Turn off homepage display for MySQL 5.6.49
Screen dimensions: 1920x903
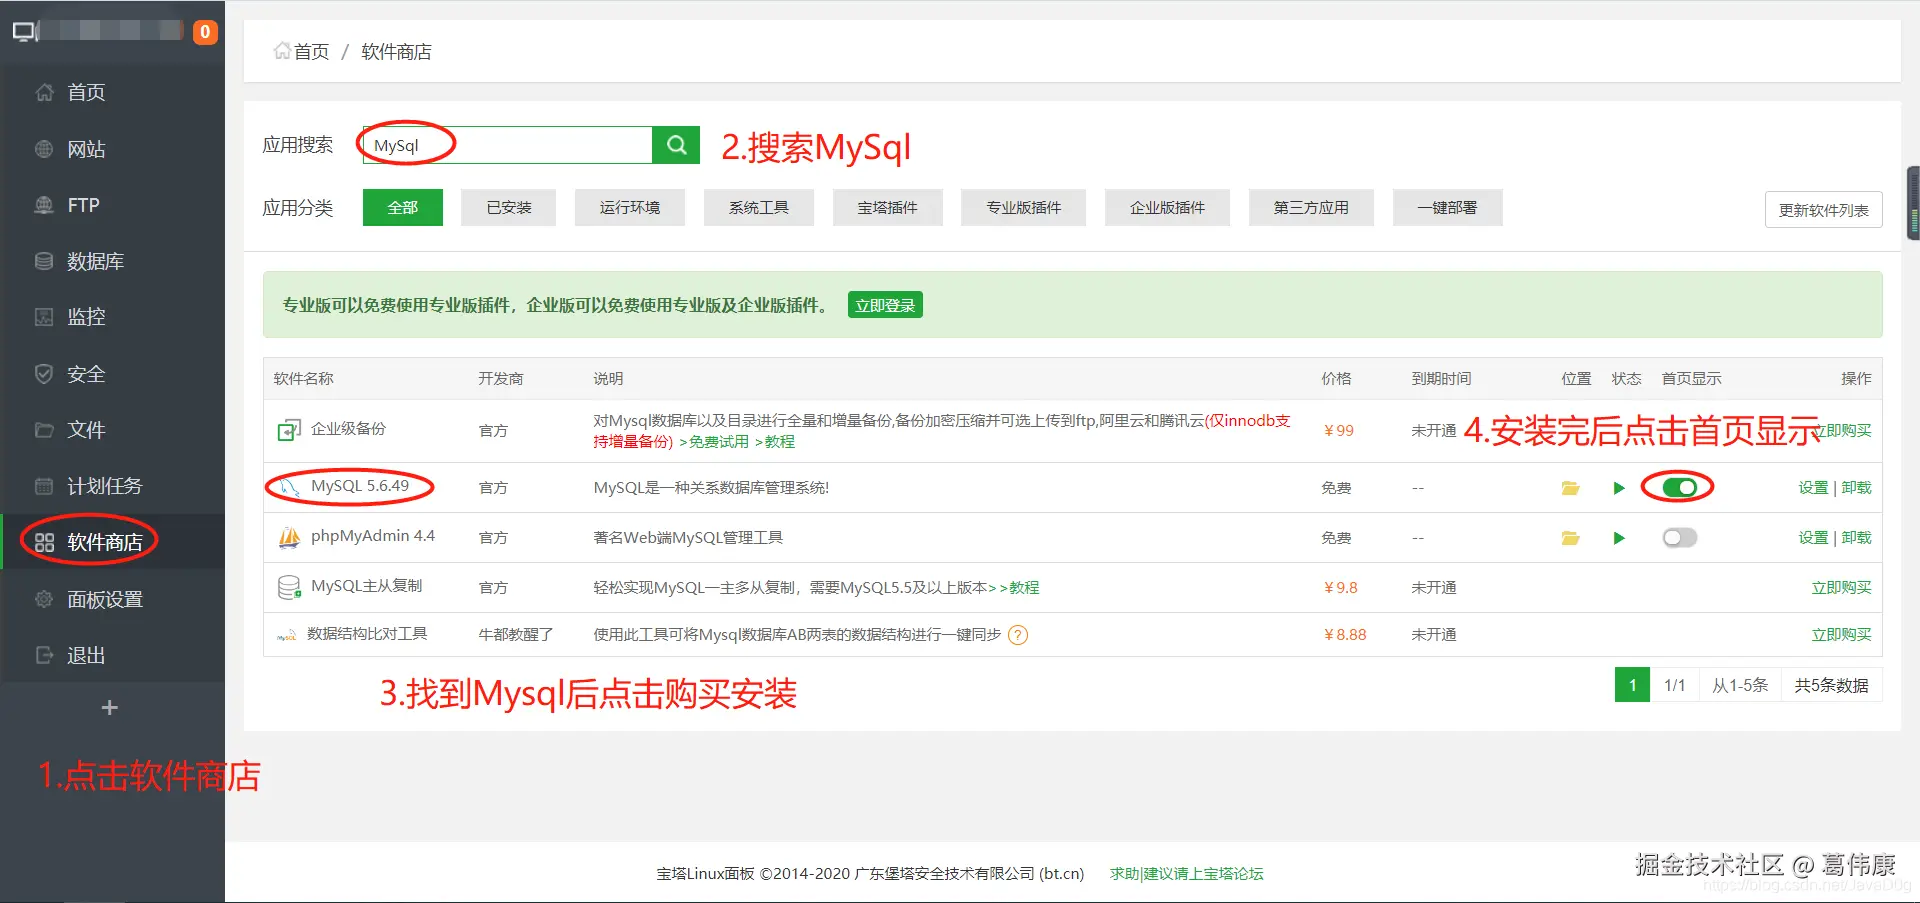point(1680,488)
